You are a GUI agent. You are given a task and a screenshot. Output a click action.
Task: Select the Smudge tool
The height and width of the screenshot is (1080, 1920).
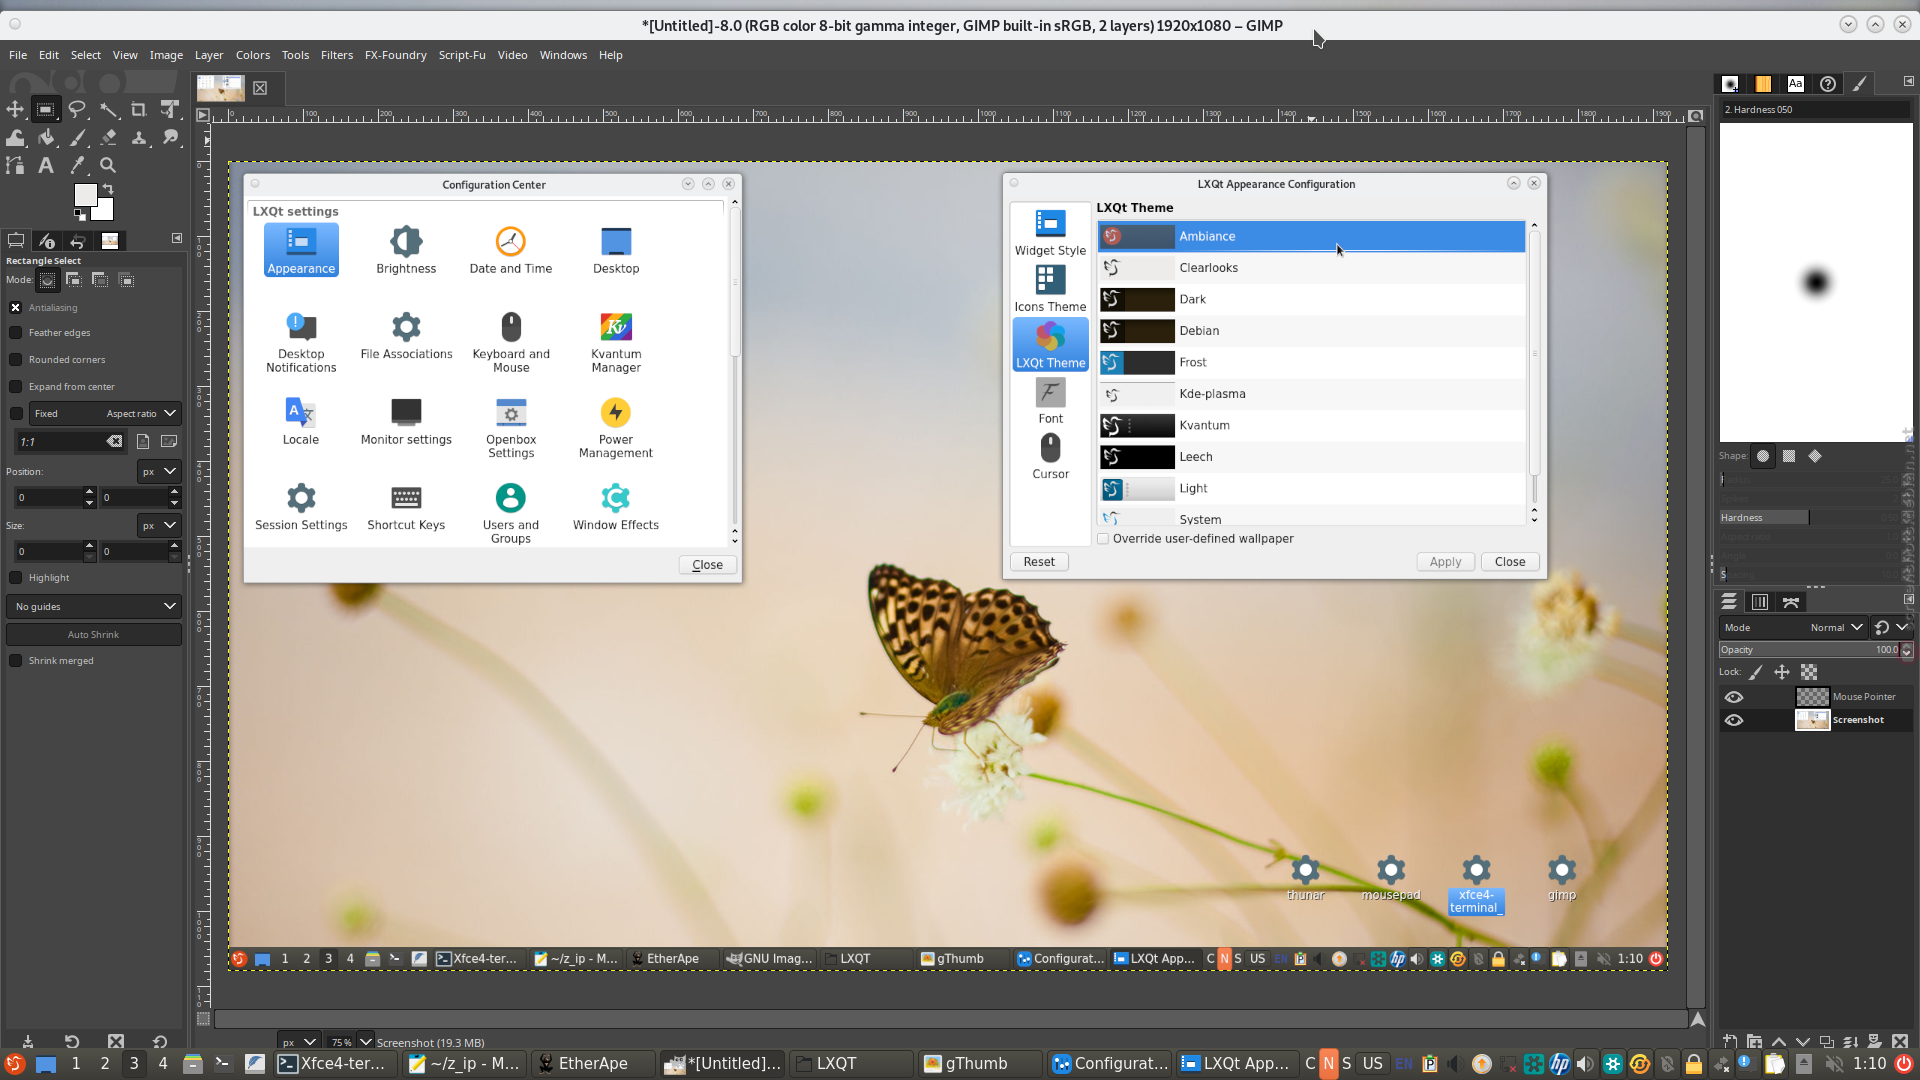(x=170, y=137)
